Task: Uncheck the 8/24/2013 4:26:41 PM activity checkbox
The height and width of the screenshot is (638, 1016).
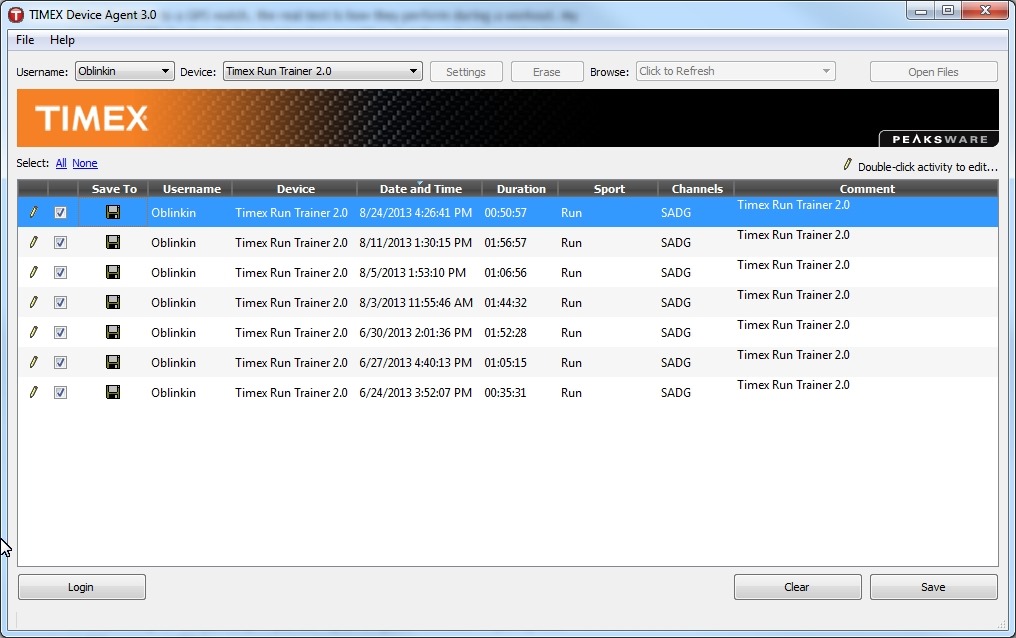Action: point(60,212)
